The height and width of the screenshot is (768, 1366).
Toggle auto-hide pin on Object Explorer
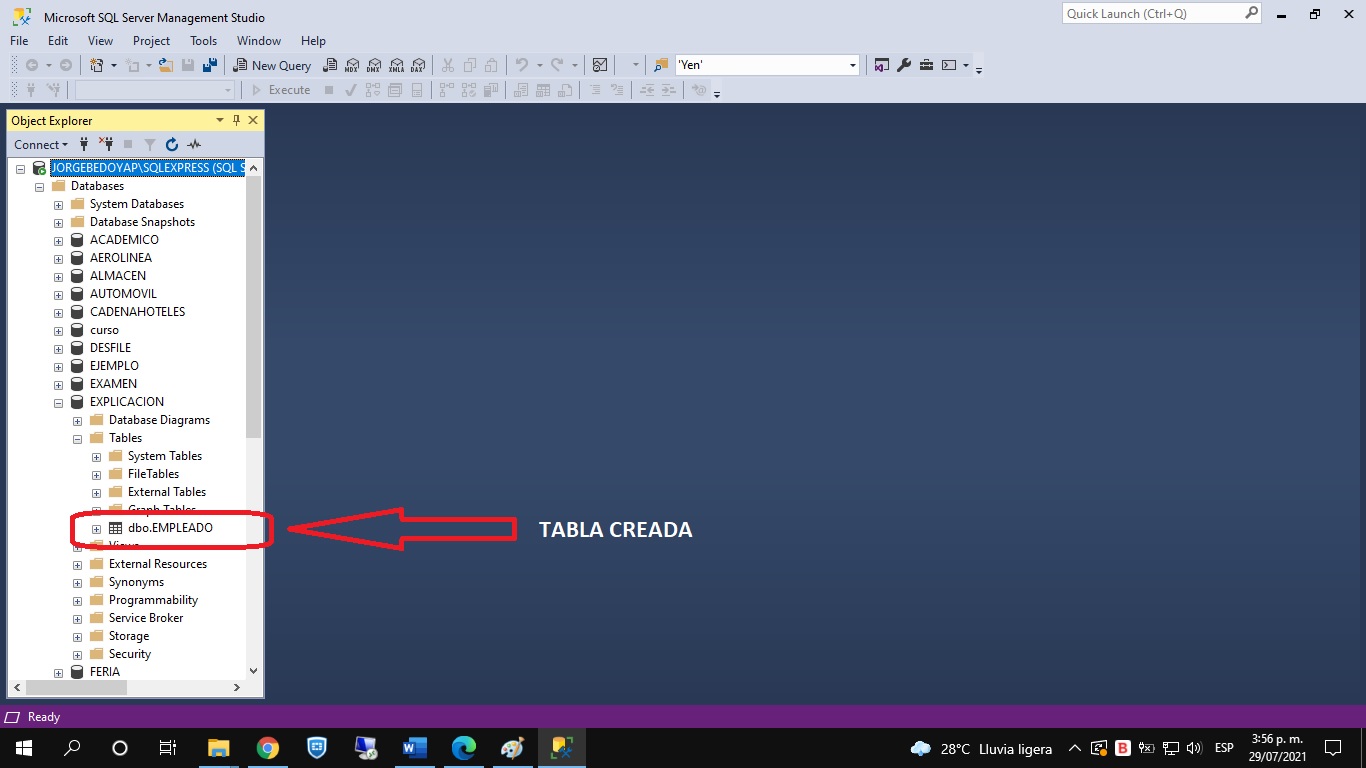point(237,120)
